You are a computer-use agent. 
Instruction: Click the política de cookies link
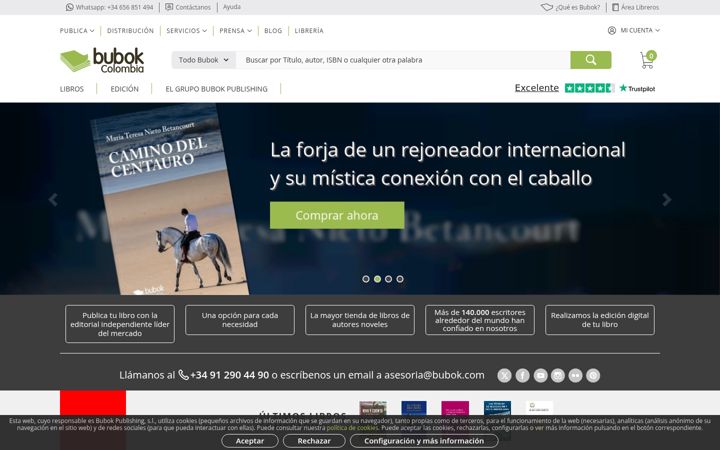click(x=352, y=428)
